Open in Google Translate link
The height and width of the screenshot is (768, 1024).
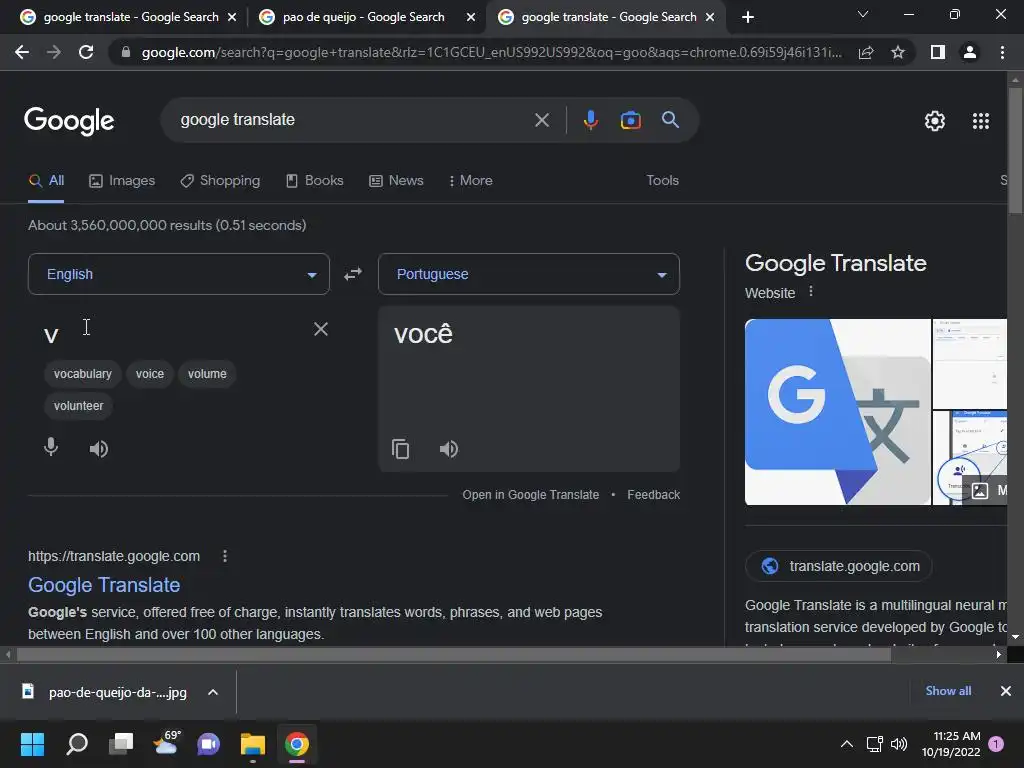pyautogui.click(x=530, y=495)
